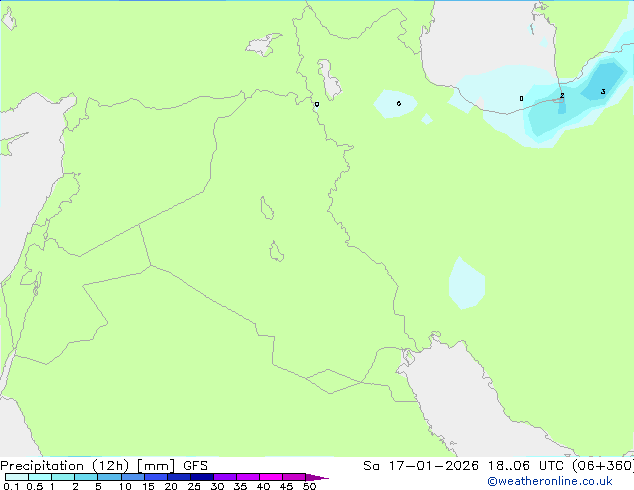The height and width of the screenshot is (490, 634).
Task: Click the '3' precipitation value on the map
Action: 603,92
